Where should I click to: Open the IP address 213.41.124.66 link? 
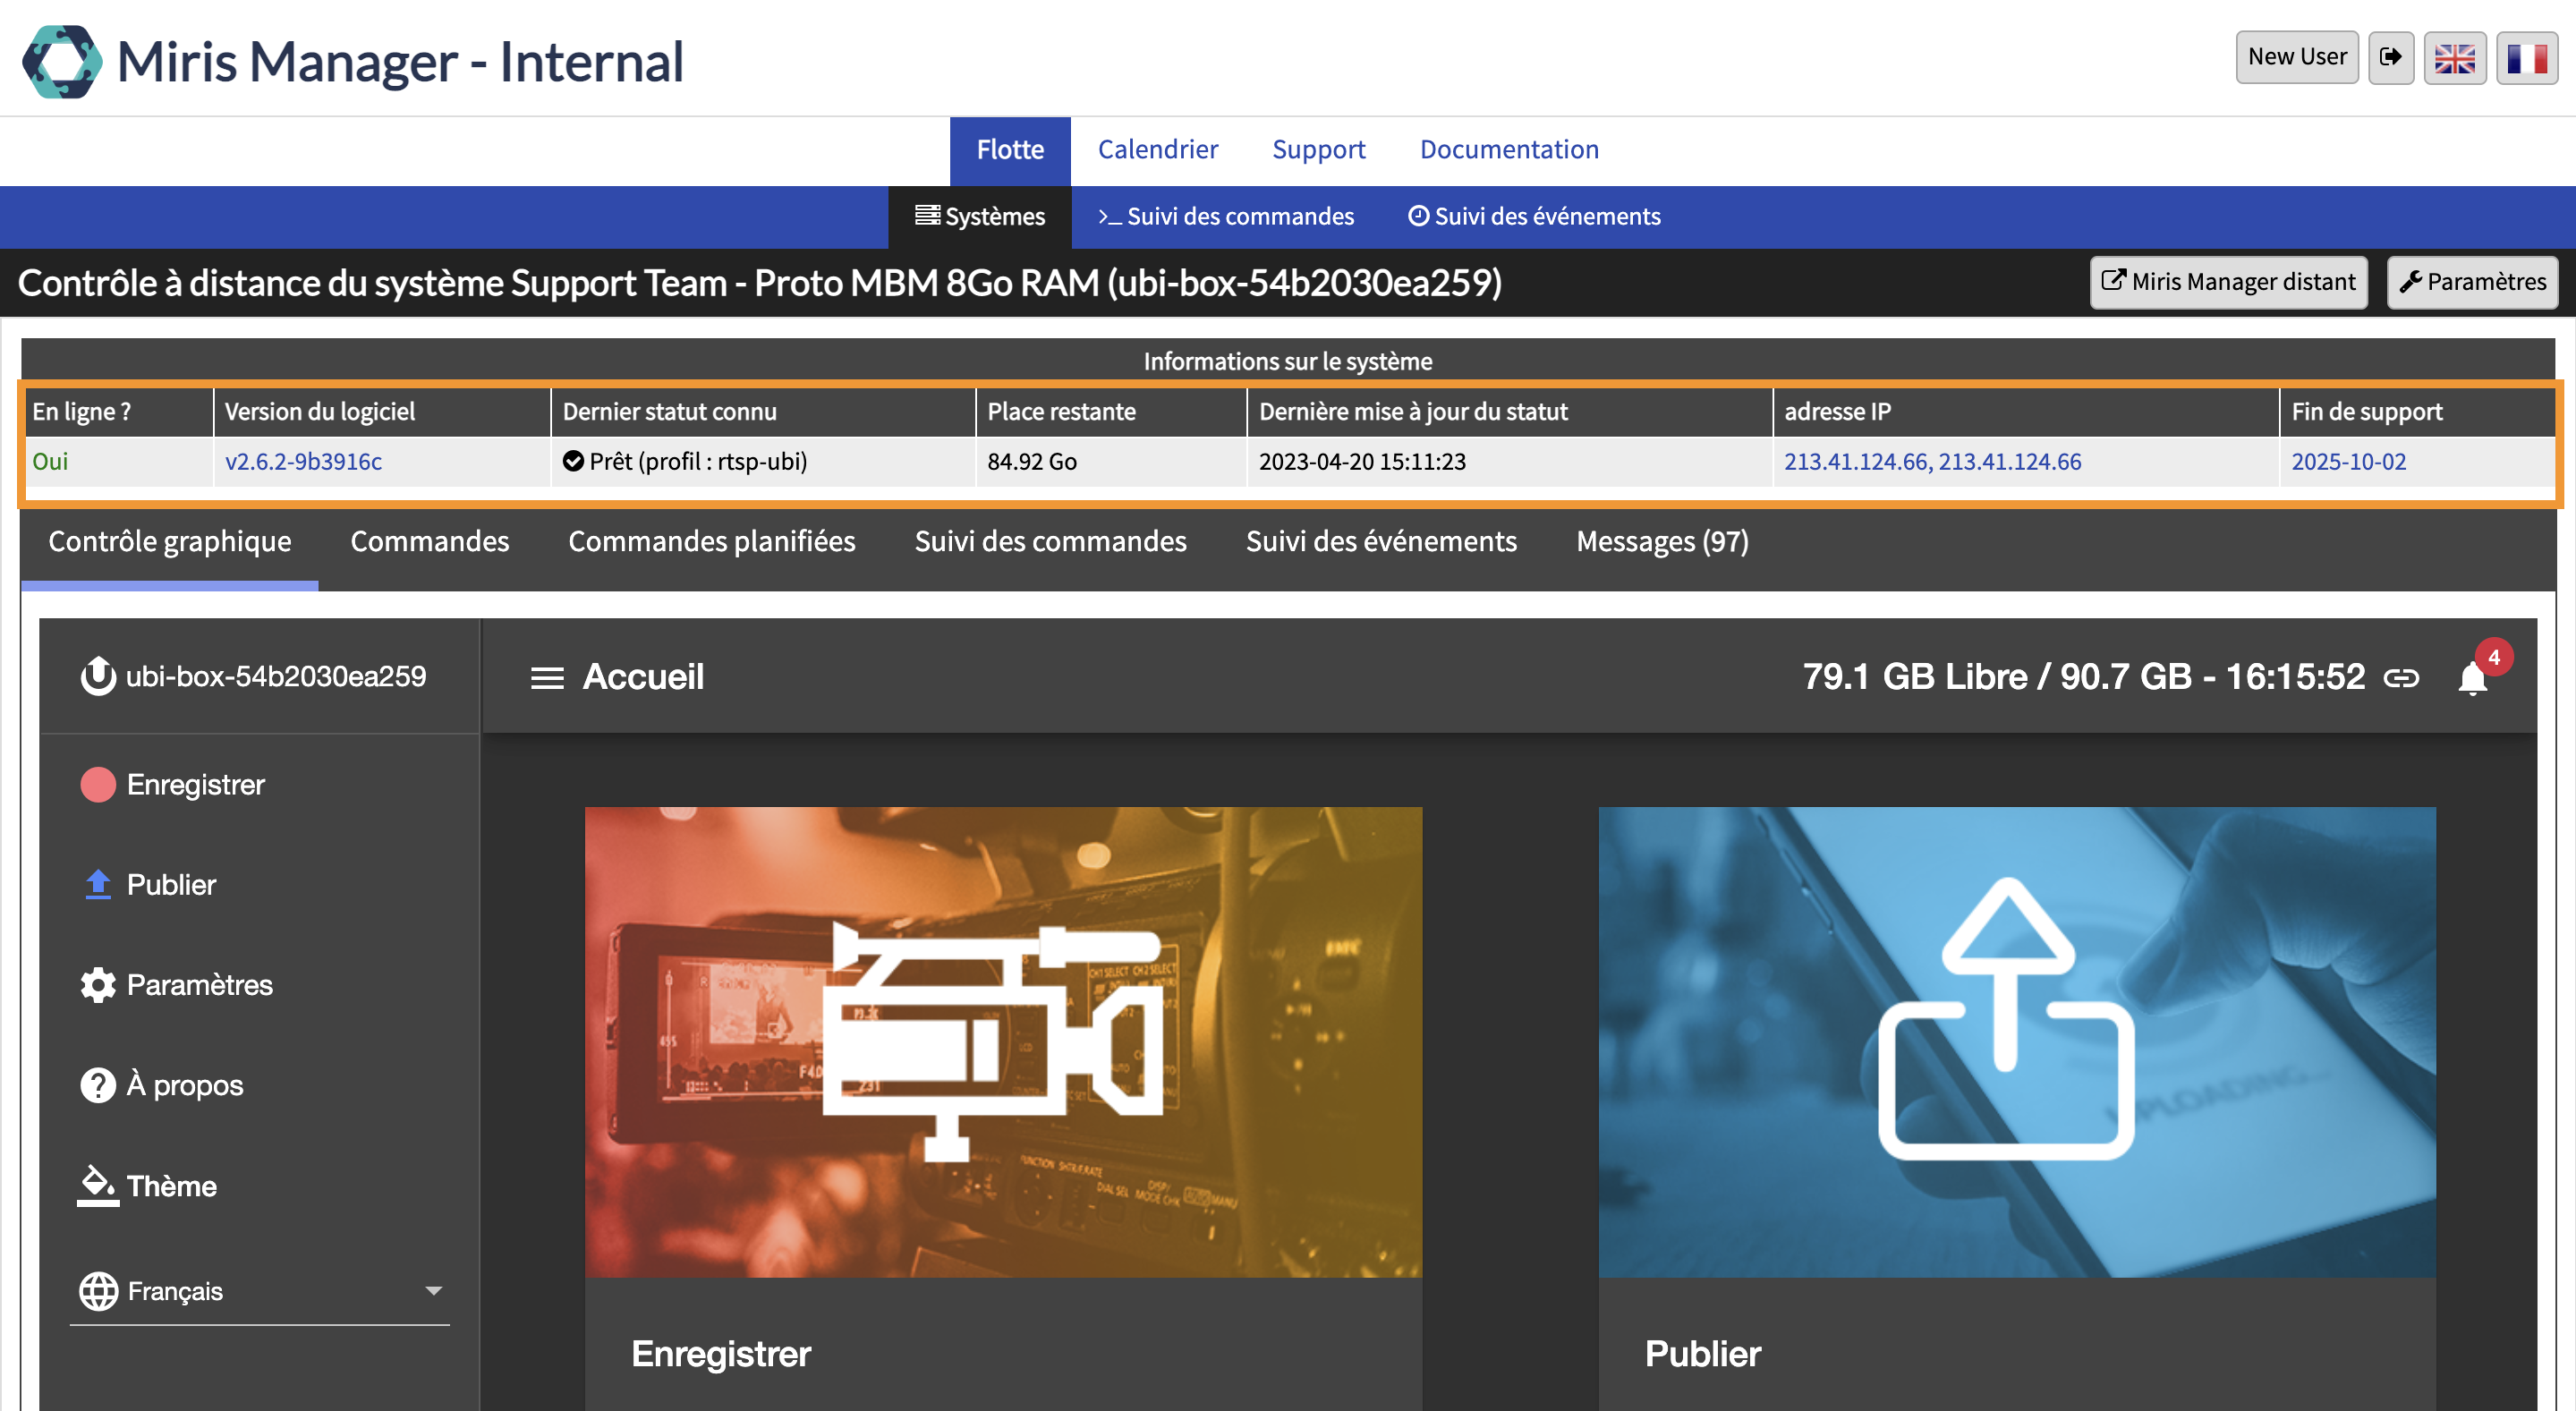(x=1933, y=461)
